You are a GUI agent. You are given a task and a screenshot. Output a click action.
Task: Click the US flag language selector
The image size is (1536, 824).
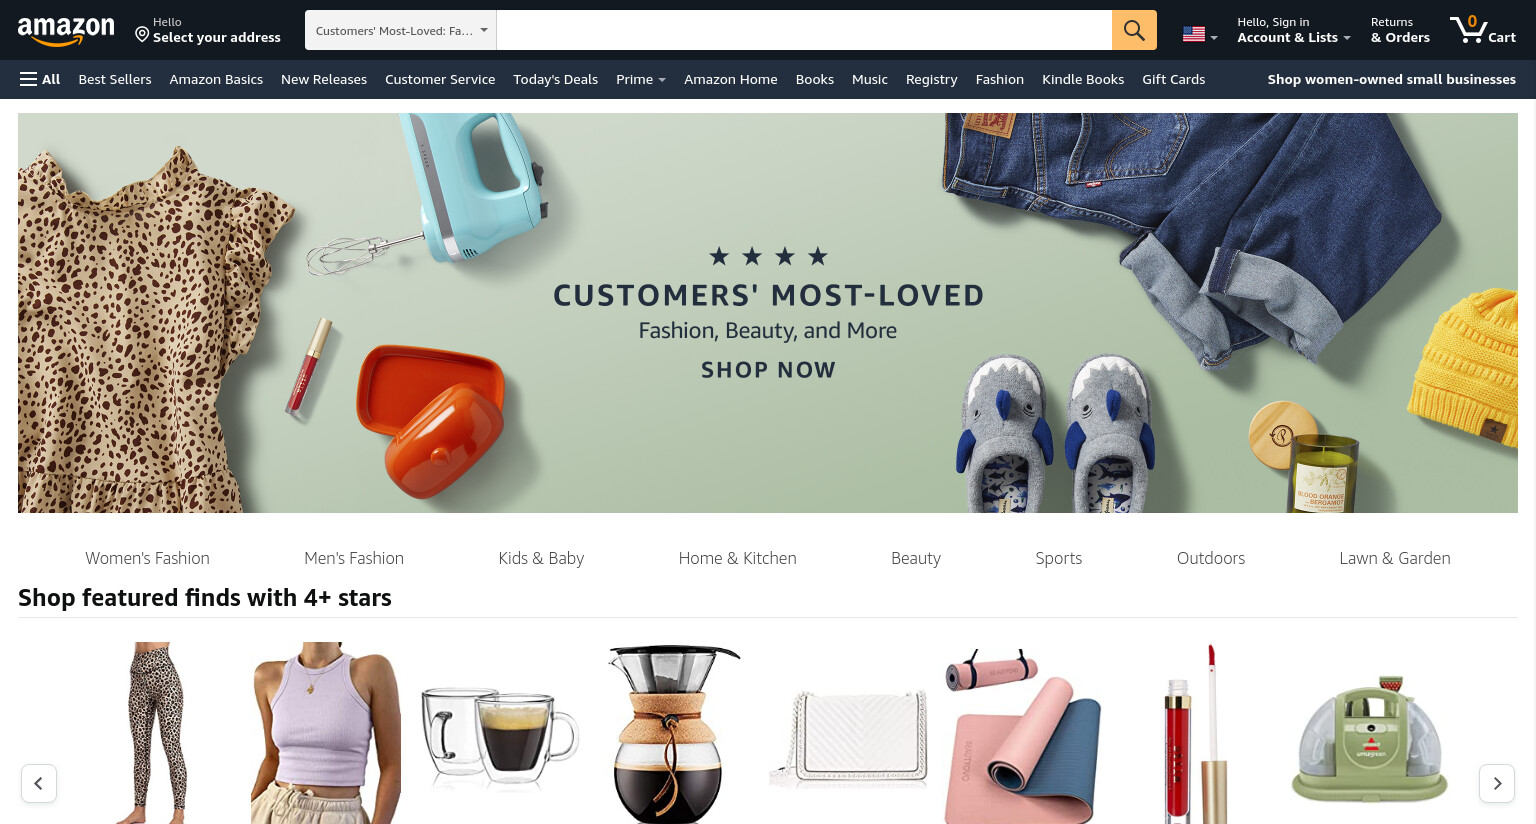tap(1200, 34)
